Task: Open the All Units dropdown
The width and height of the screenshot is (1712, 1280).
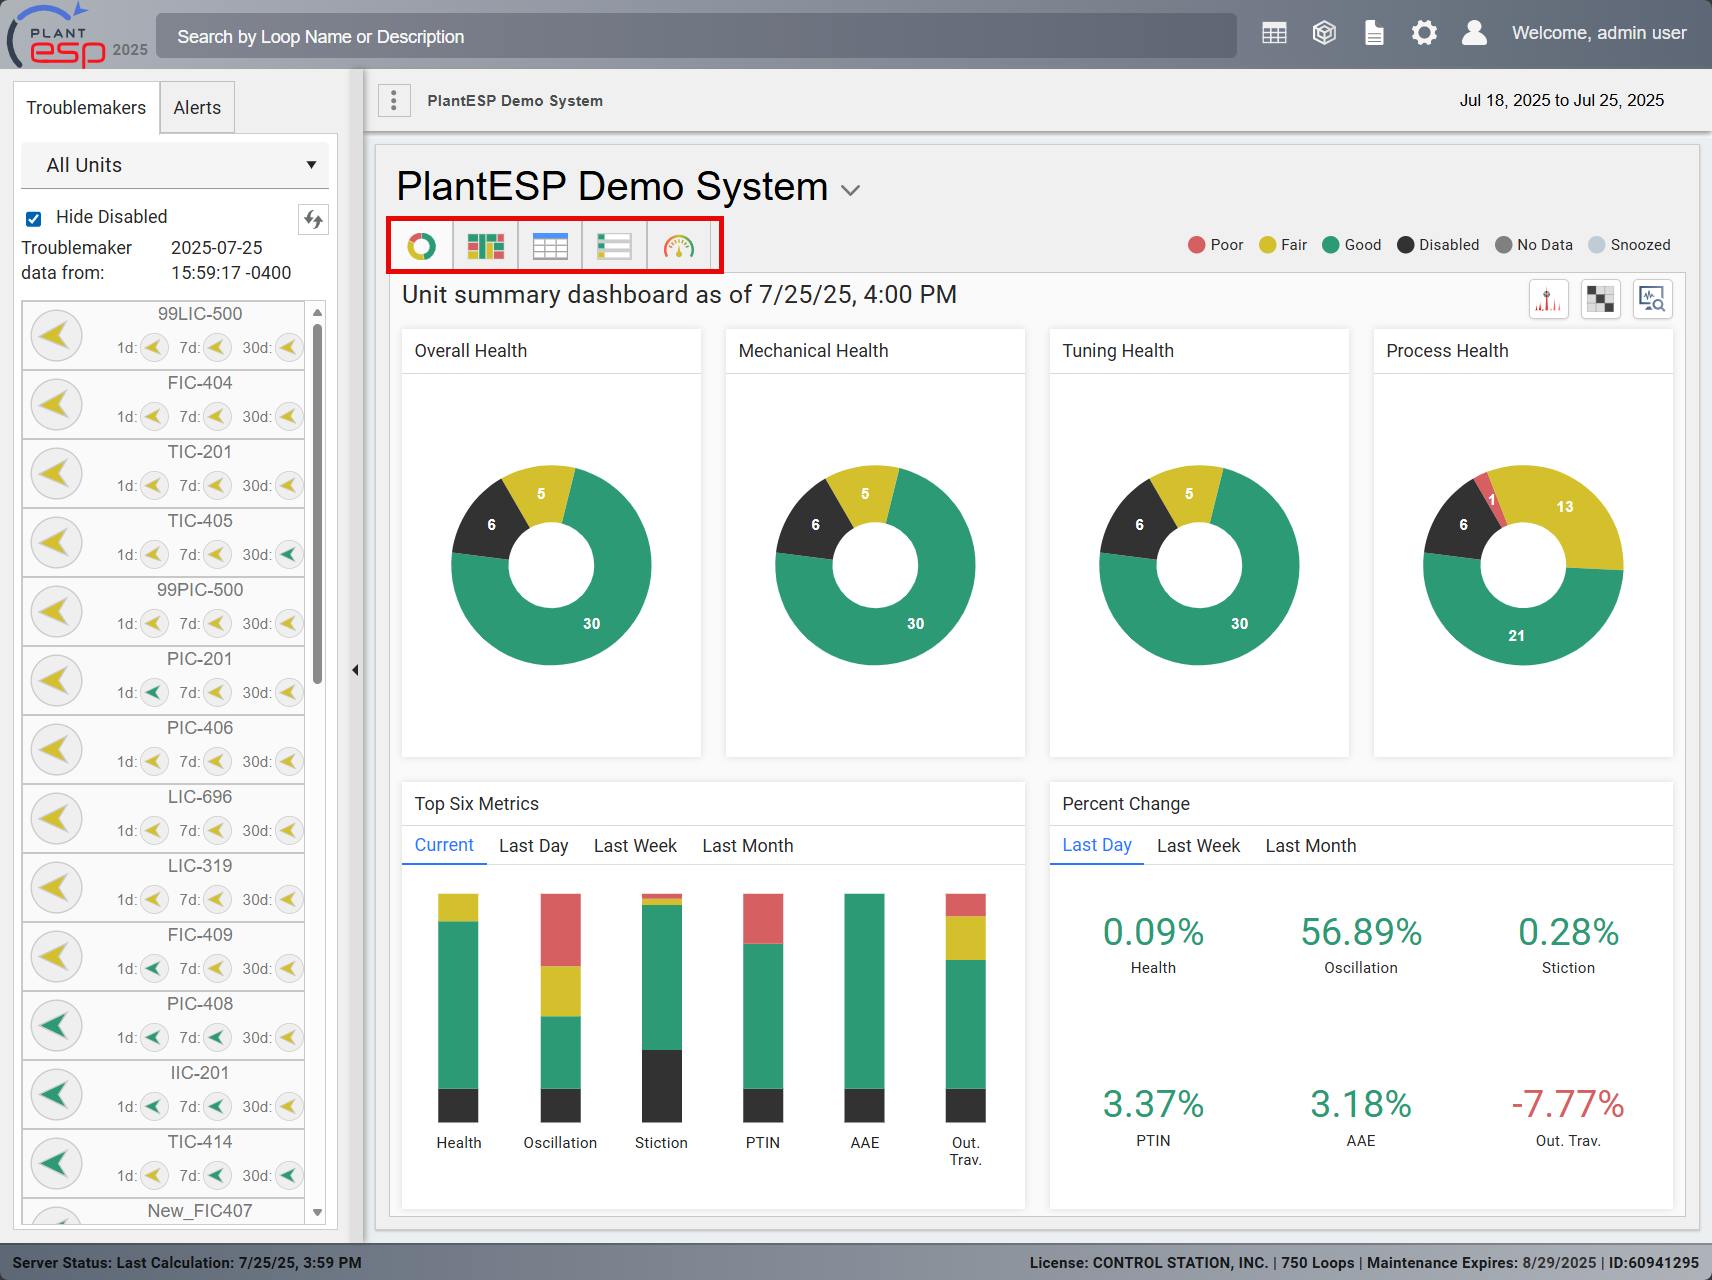Action: pos(175,165)
